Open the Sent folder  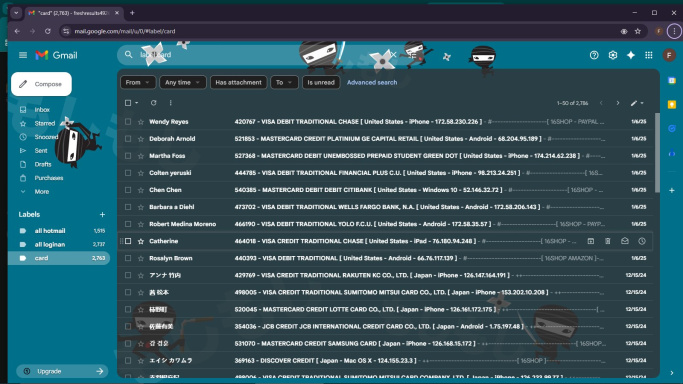(41, 151)
